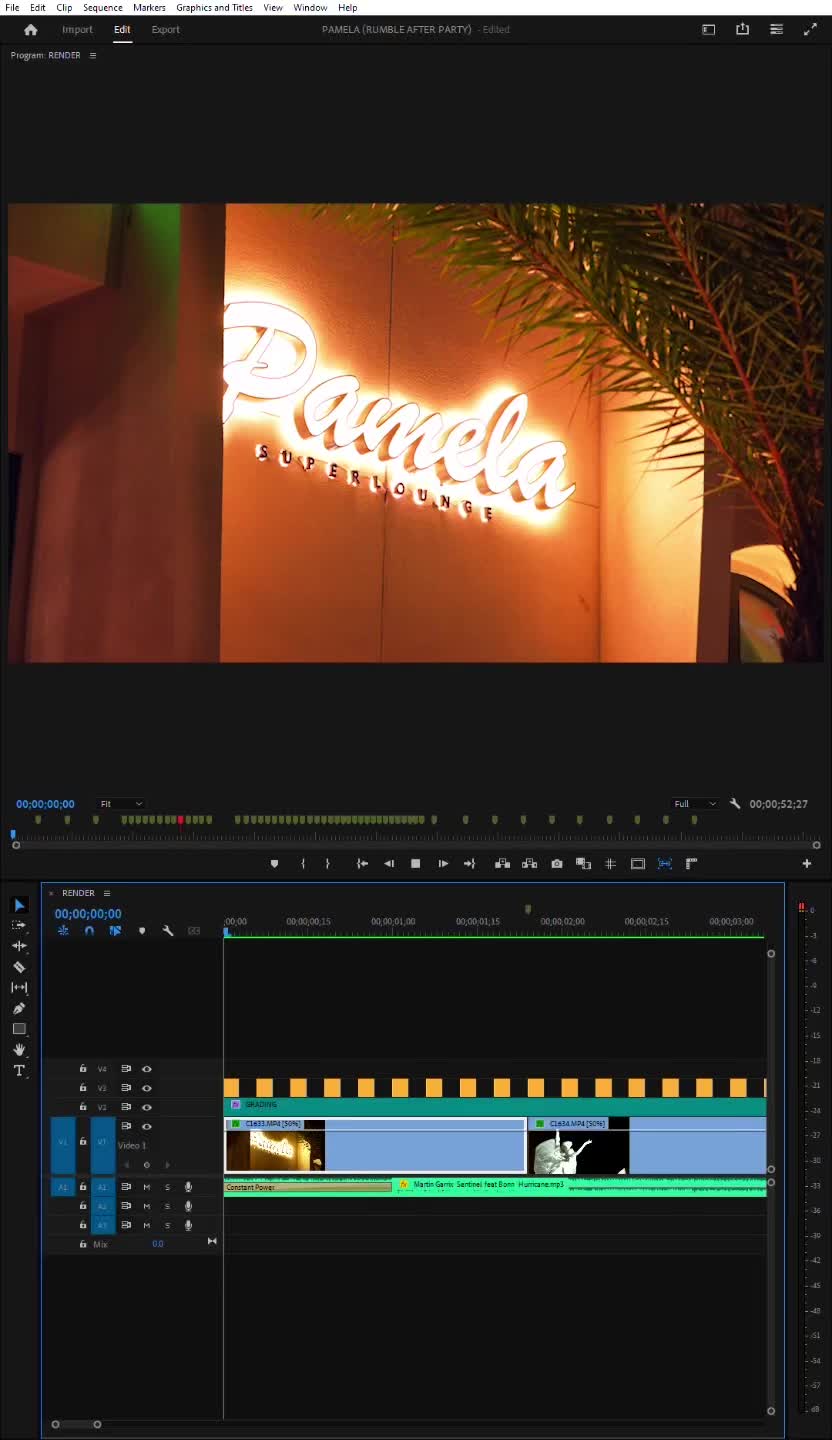Open Graphics and Titles menu
This screenshot has width=832, height=1440.
[x=214, y=7]
